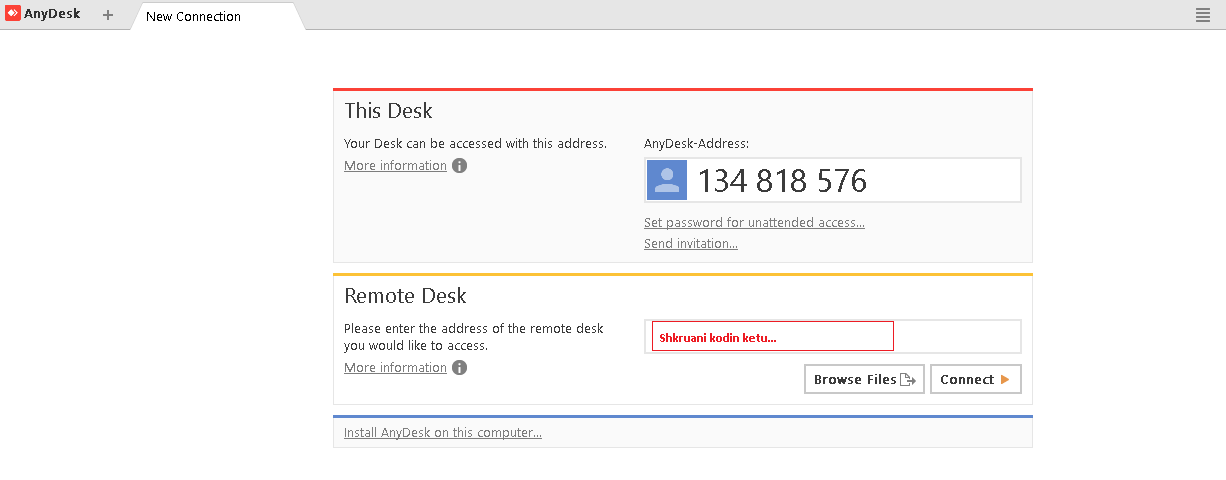Viewport: 1226px width, 480px height.
Task: Select the AnyDesk address 134 818 576
Action: (x=782, y=180)
